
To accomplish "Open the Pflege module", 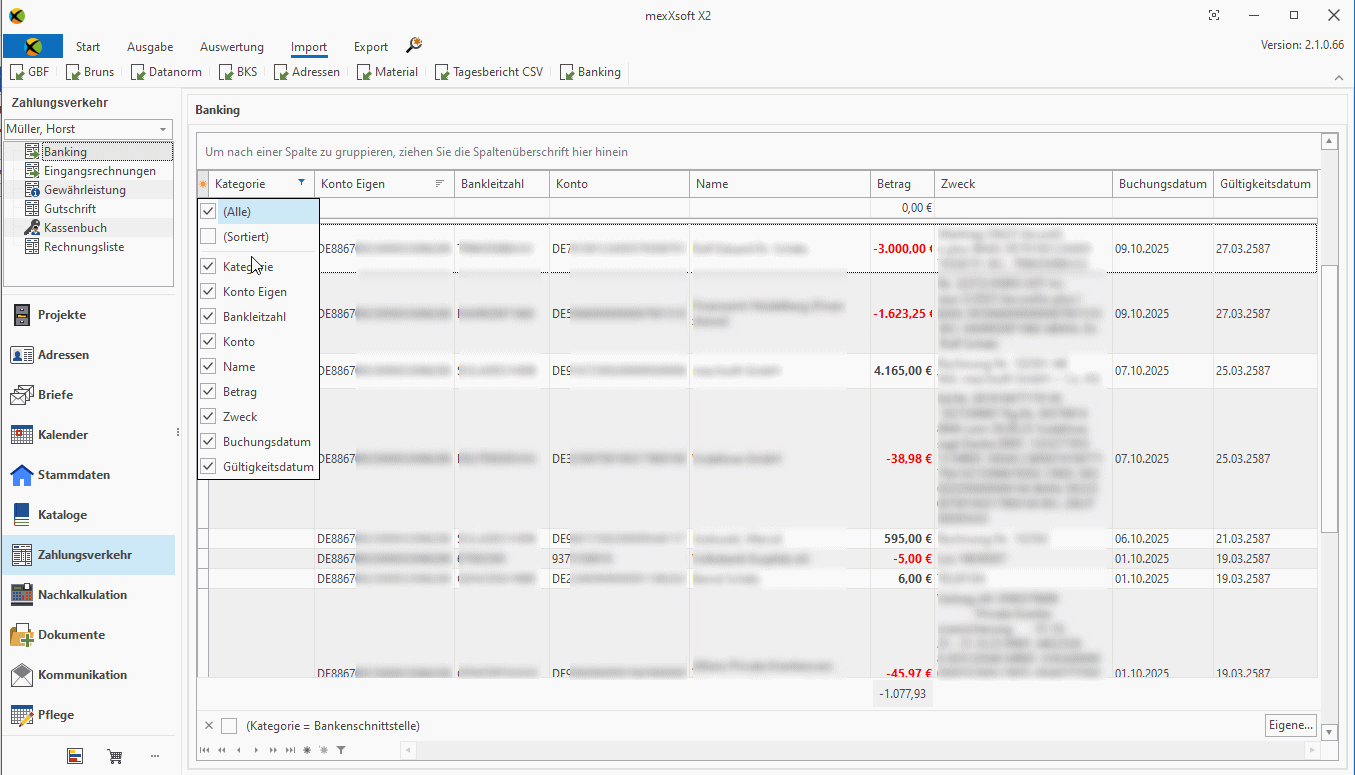I will (88, 715).
